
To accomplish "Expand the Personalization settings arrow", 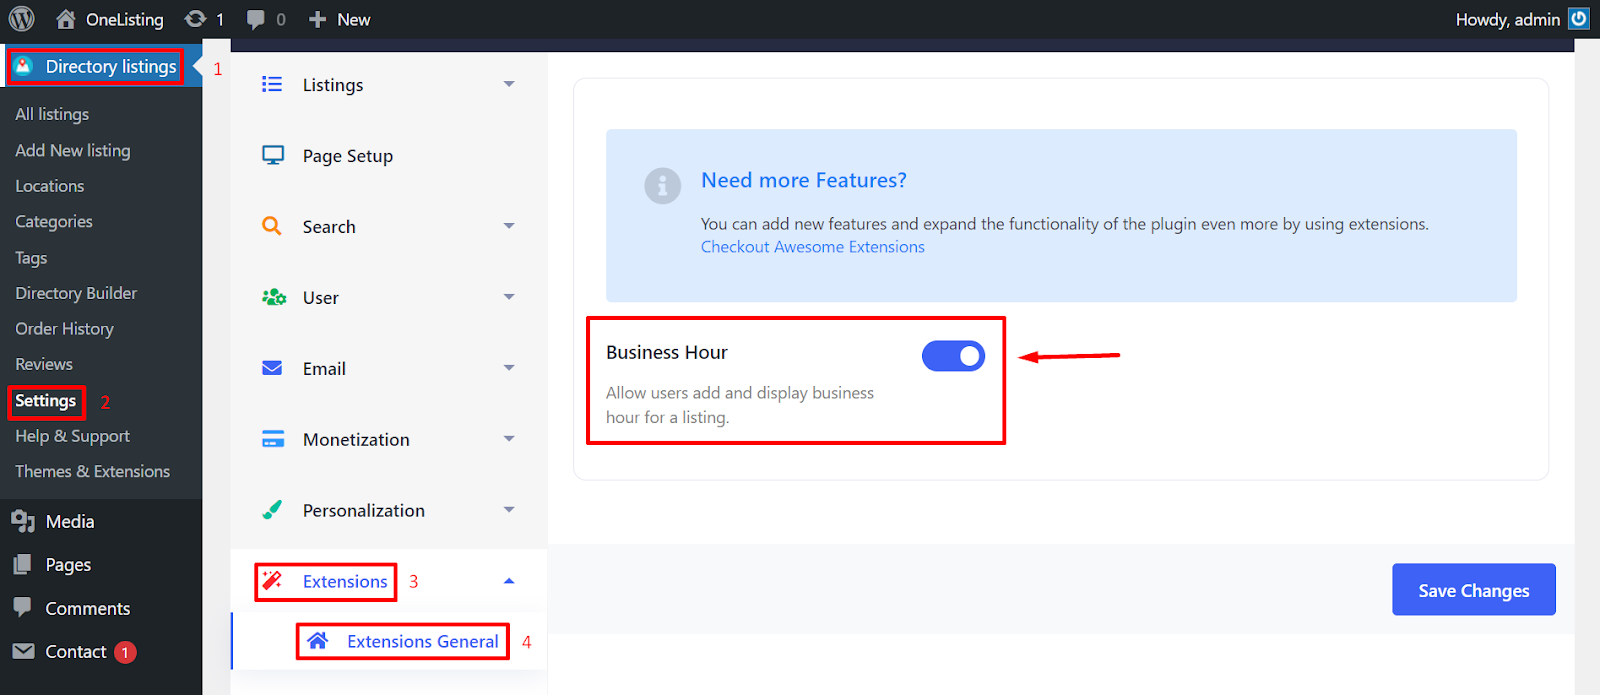I will pyautogui.click(x=509, y=510).
